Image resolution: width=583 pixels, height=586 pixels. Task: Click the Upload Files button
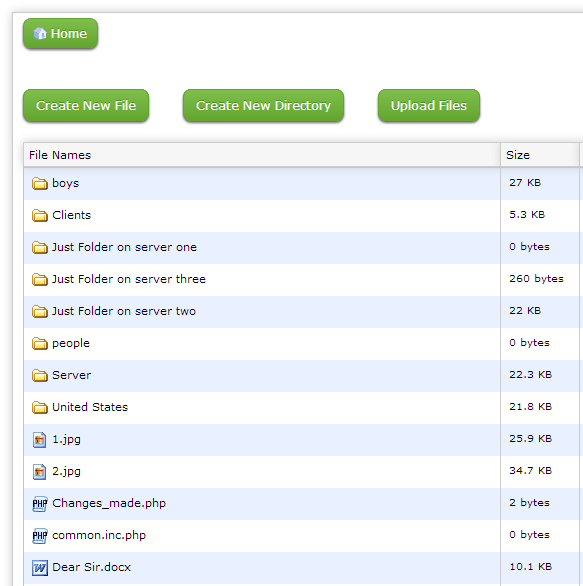429,105
